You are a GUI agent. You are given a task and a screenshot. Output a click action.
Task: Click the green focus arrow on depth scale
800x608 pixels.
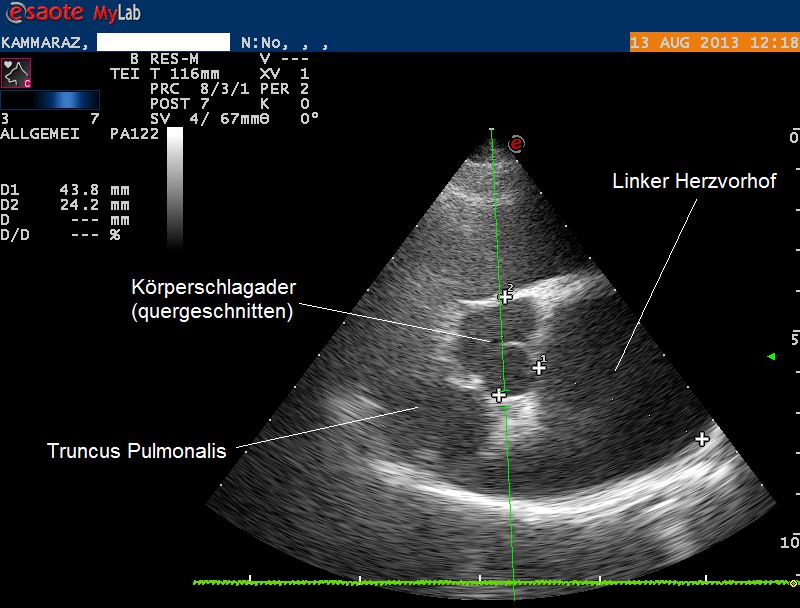770,356
